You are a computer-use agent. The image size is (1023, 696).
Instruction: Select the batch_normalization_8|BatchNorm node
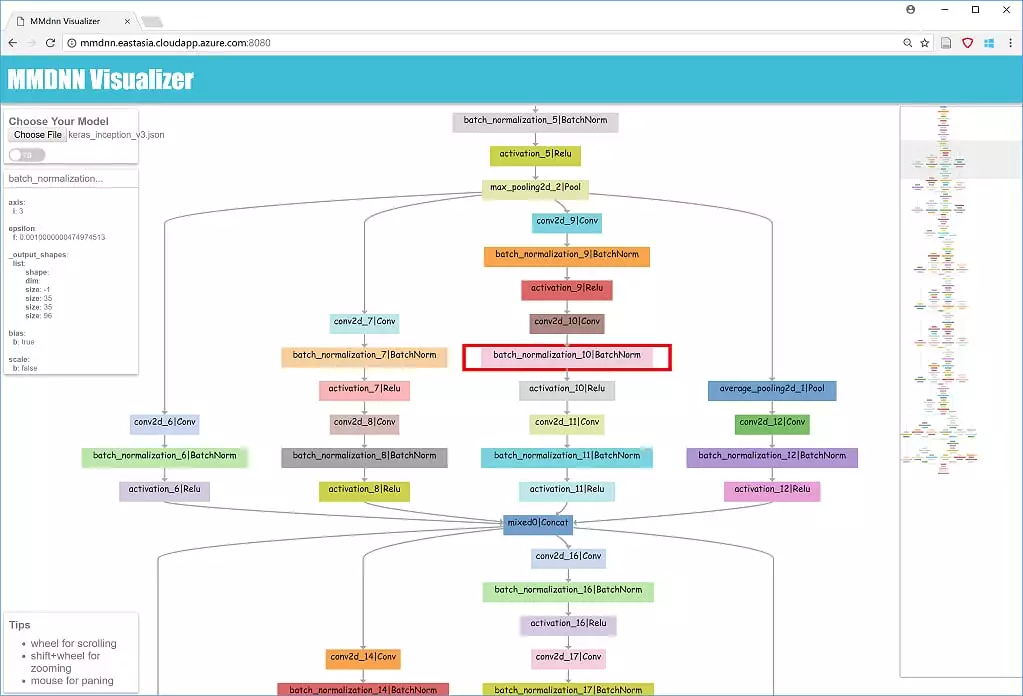(x=365, y=457)
